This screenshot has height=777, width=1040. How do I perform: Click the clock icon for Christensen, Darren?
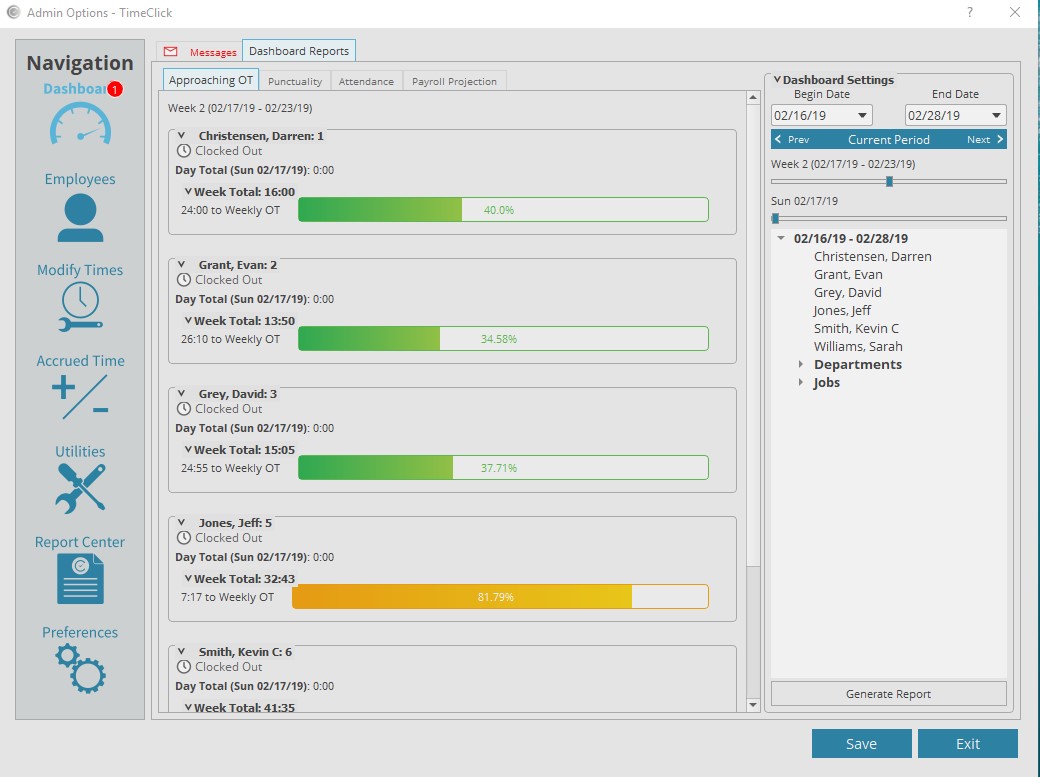[184, 151]
